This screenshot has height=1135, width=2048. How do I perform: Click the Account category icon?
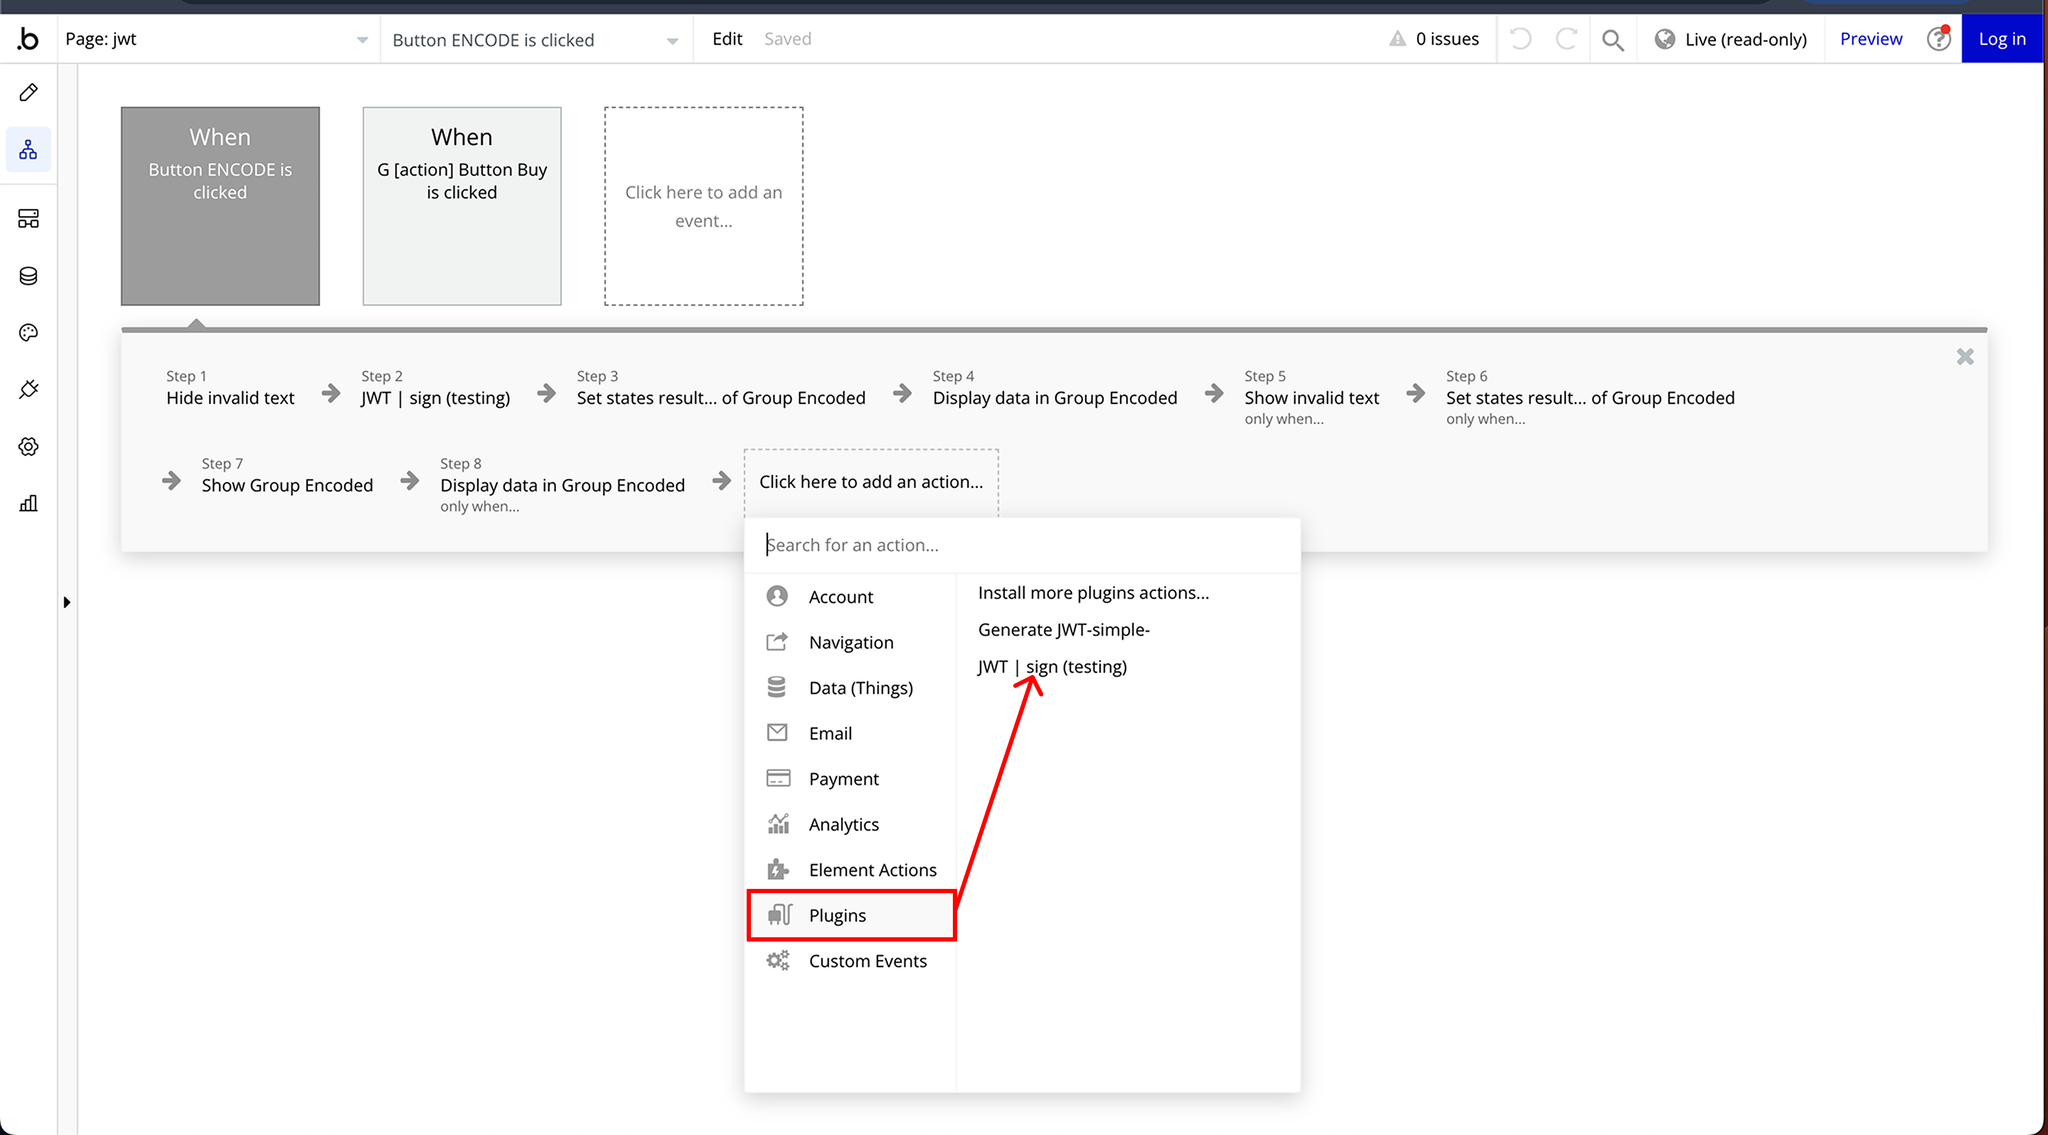tap(777, 594)
